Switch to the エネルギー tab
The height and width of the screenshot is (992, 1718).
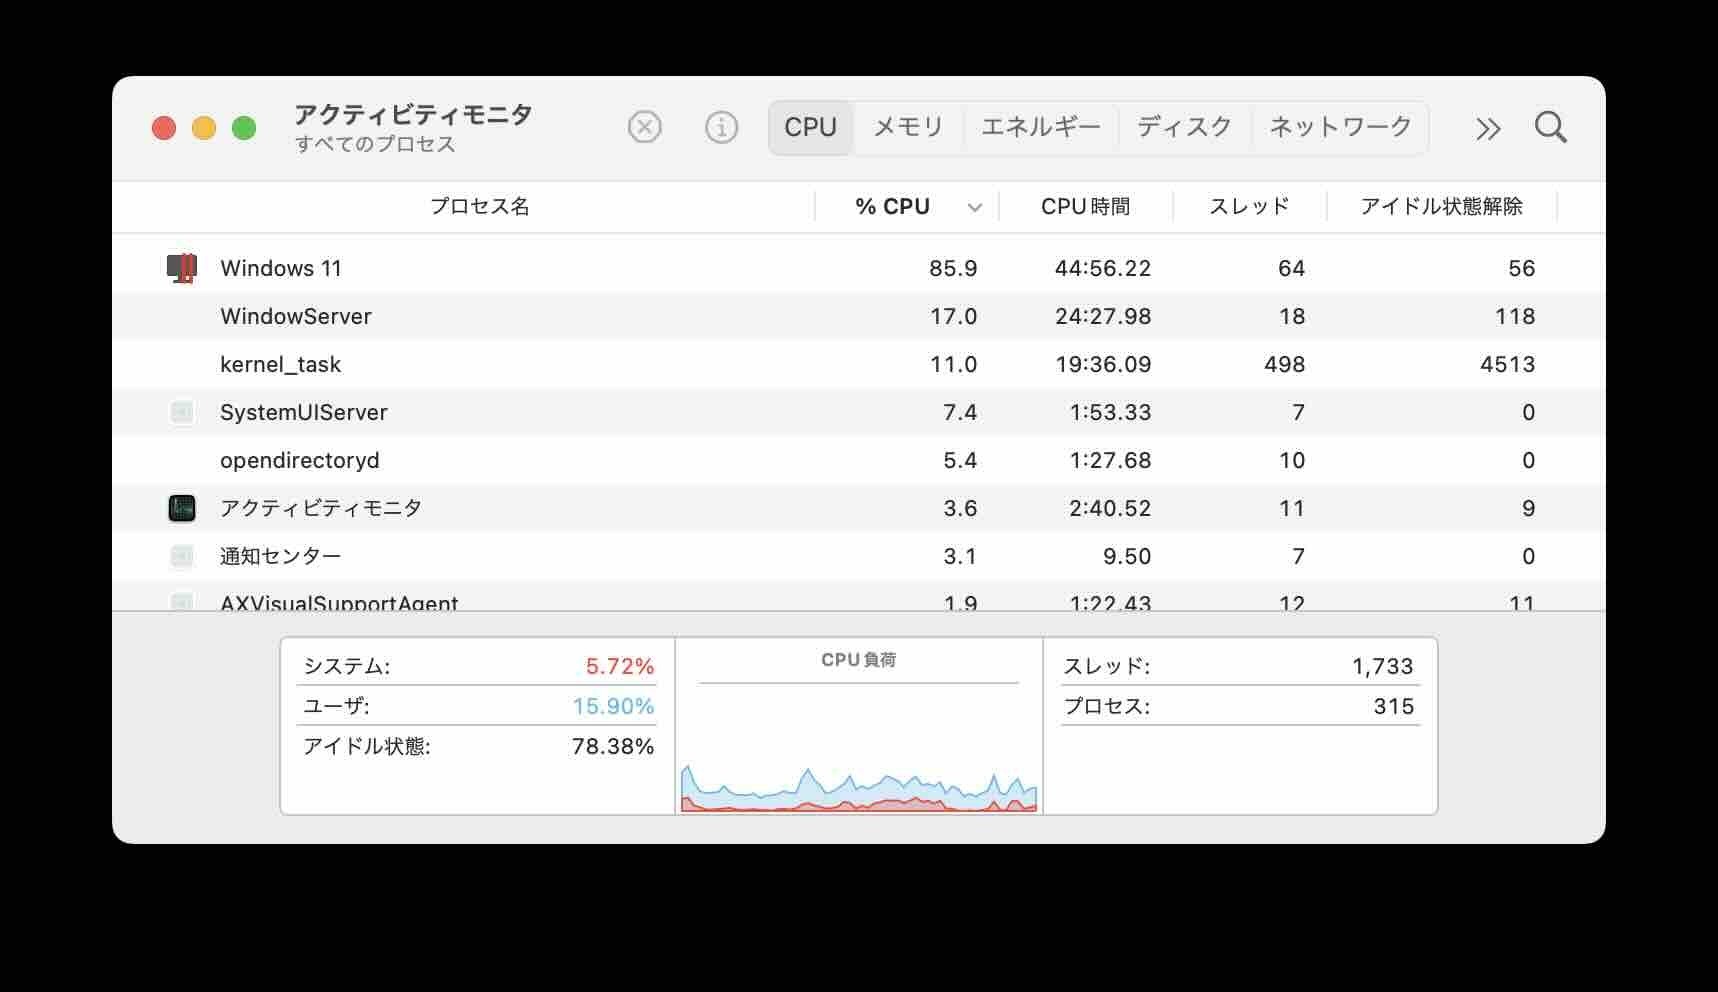click(1040, 127)
